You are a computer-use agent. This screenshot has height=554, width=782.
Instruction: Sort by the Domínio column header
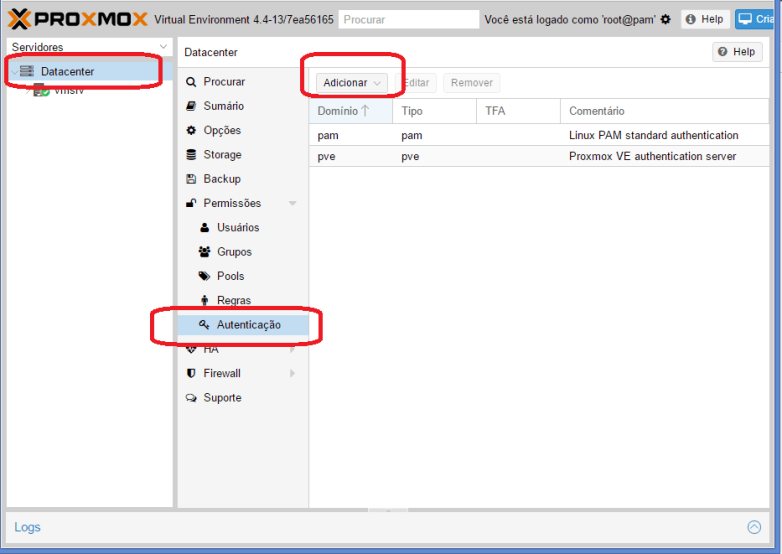338,111
